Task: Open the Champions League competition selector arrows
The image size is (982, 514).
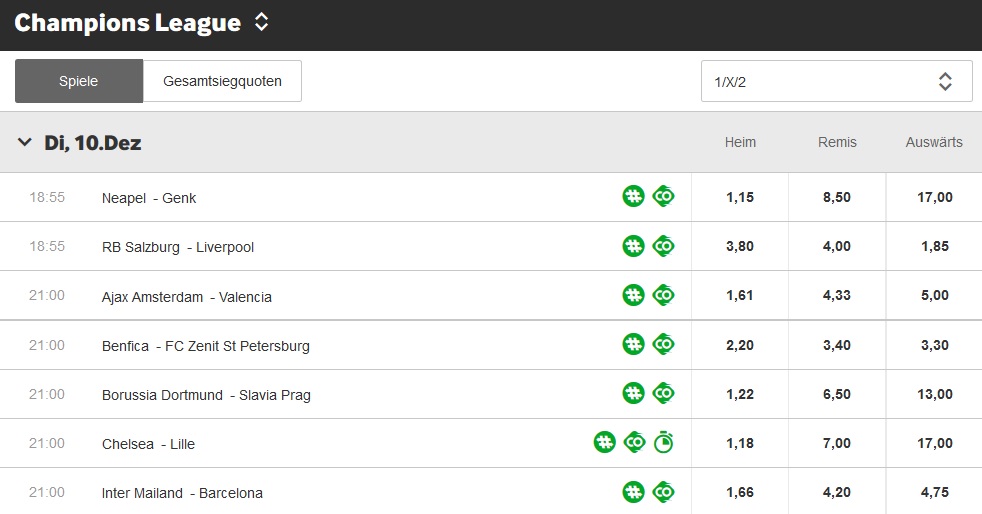Action: point(261,22)
